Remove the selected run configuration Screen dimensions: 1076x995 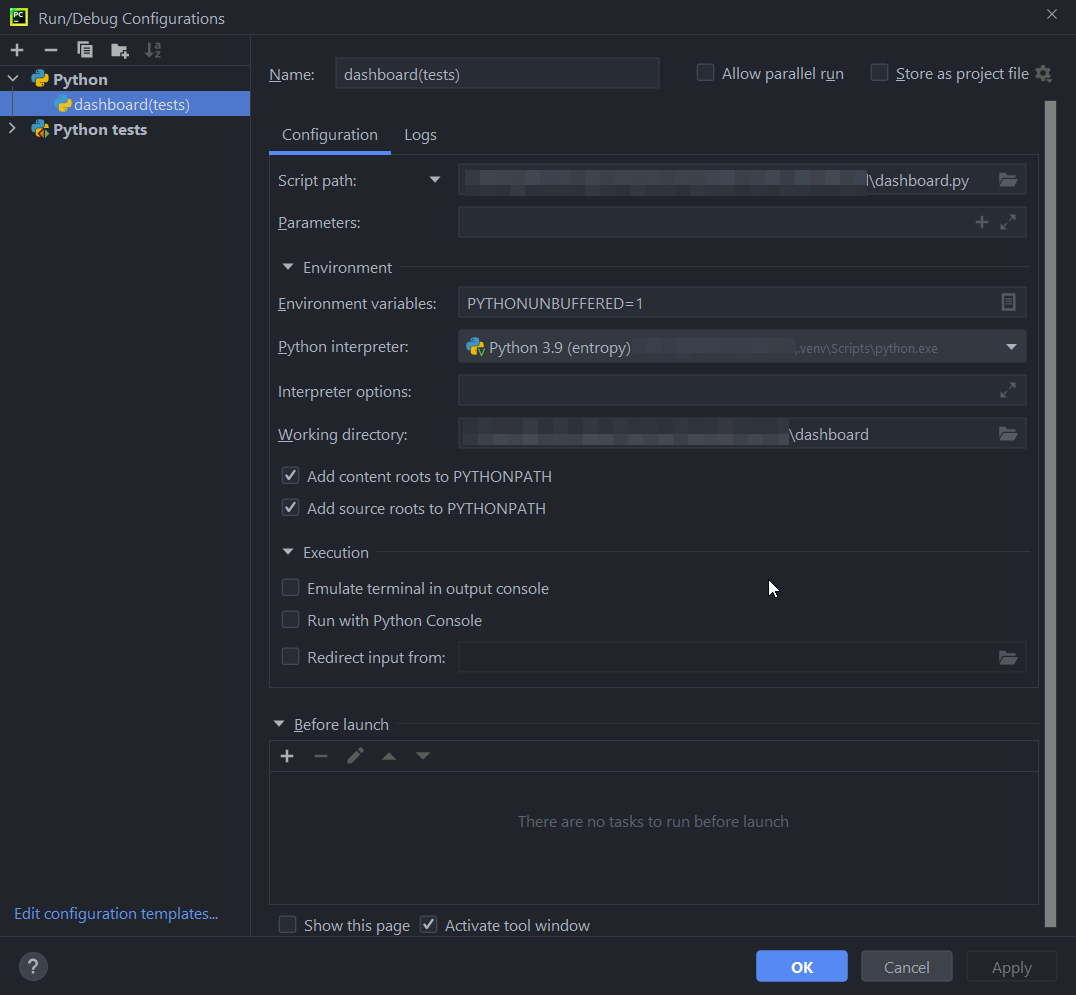[x=51, y=50]
